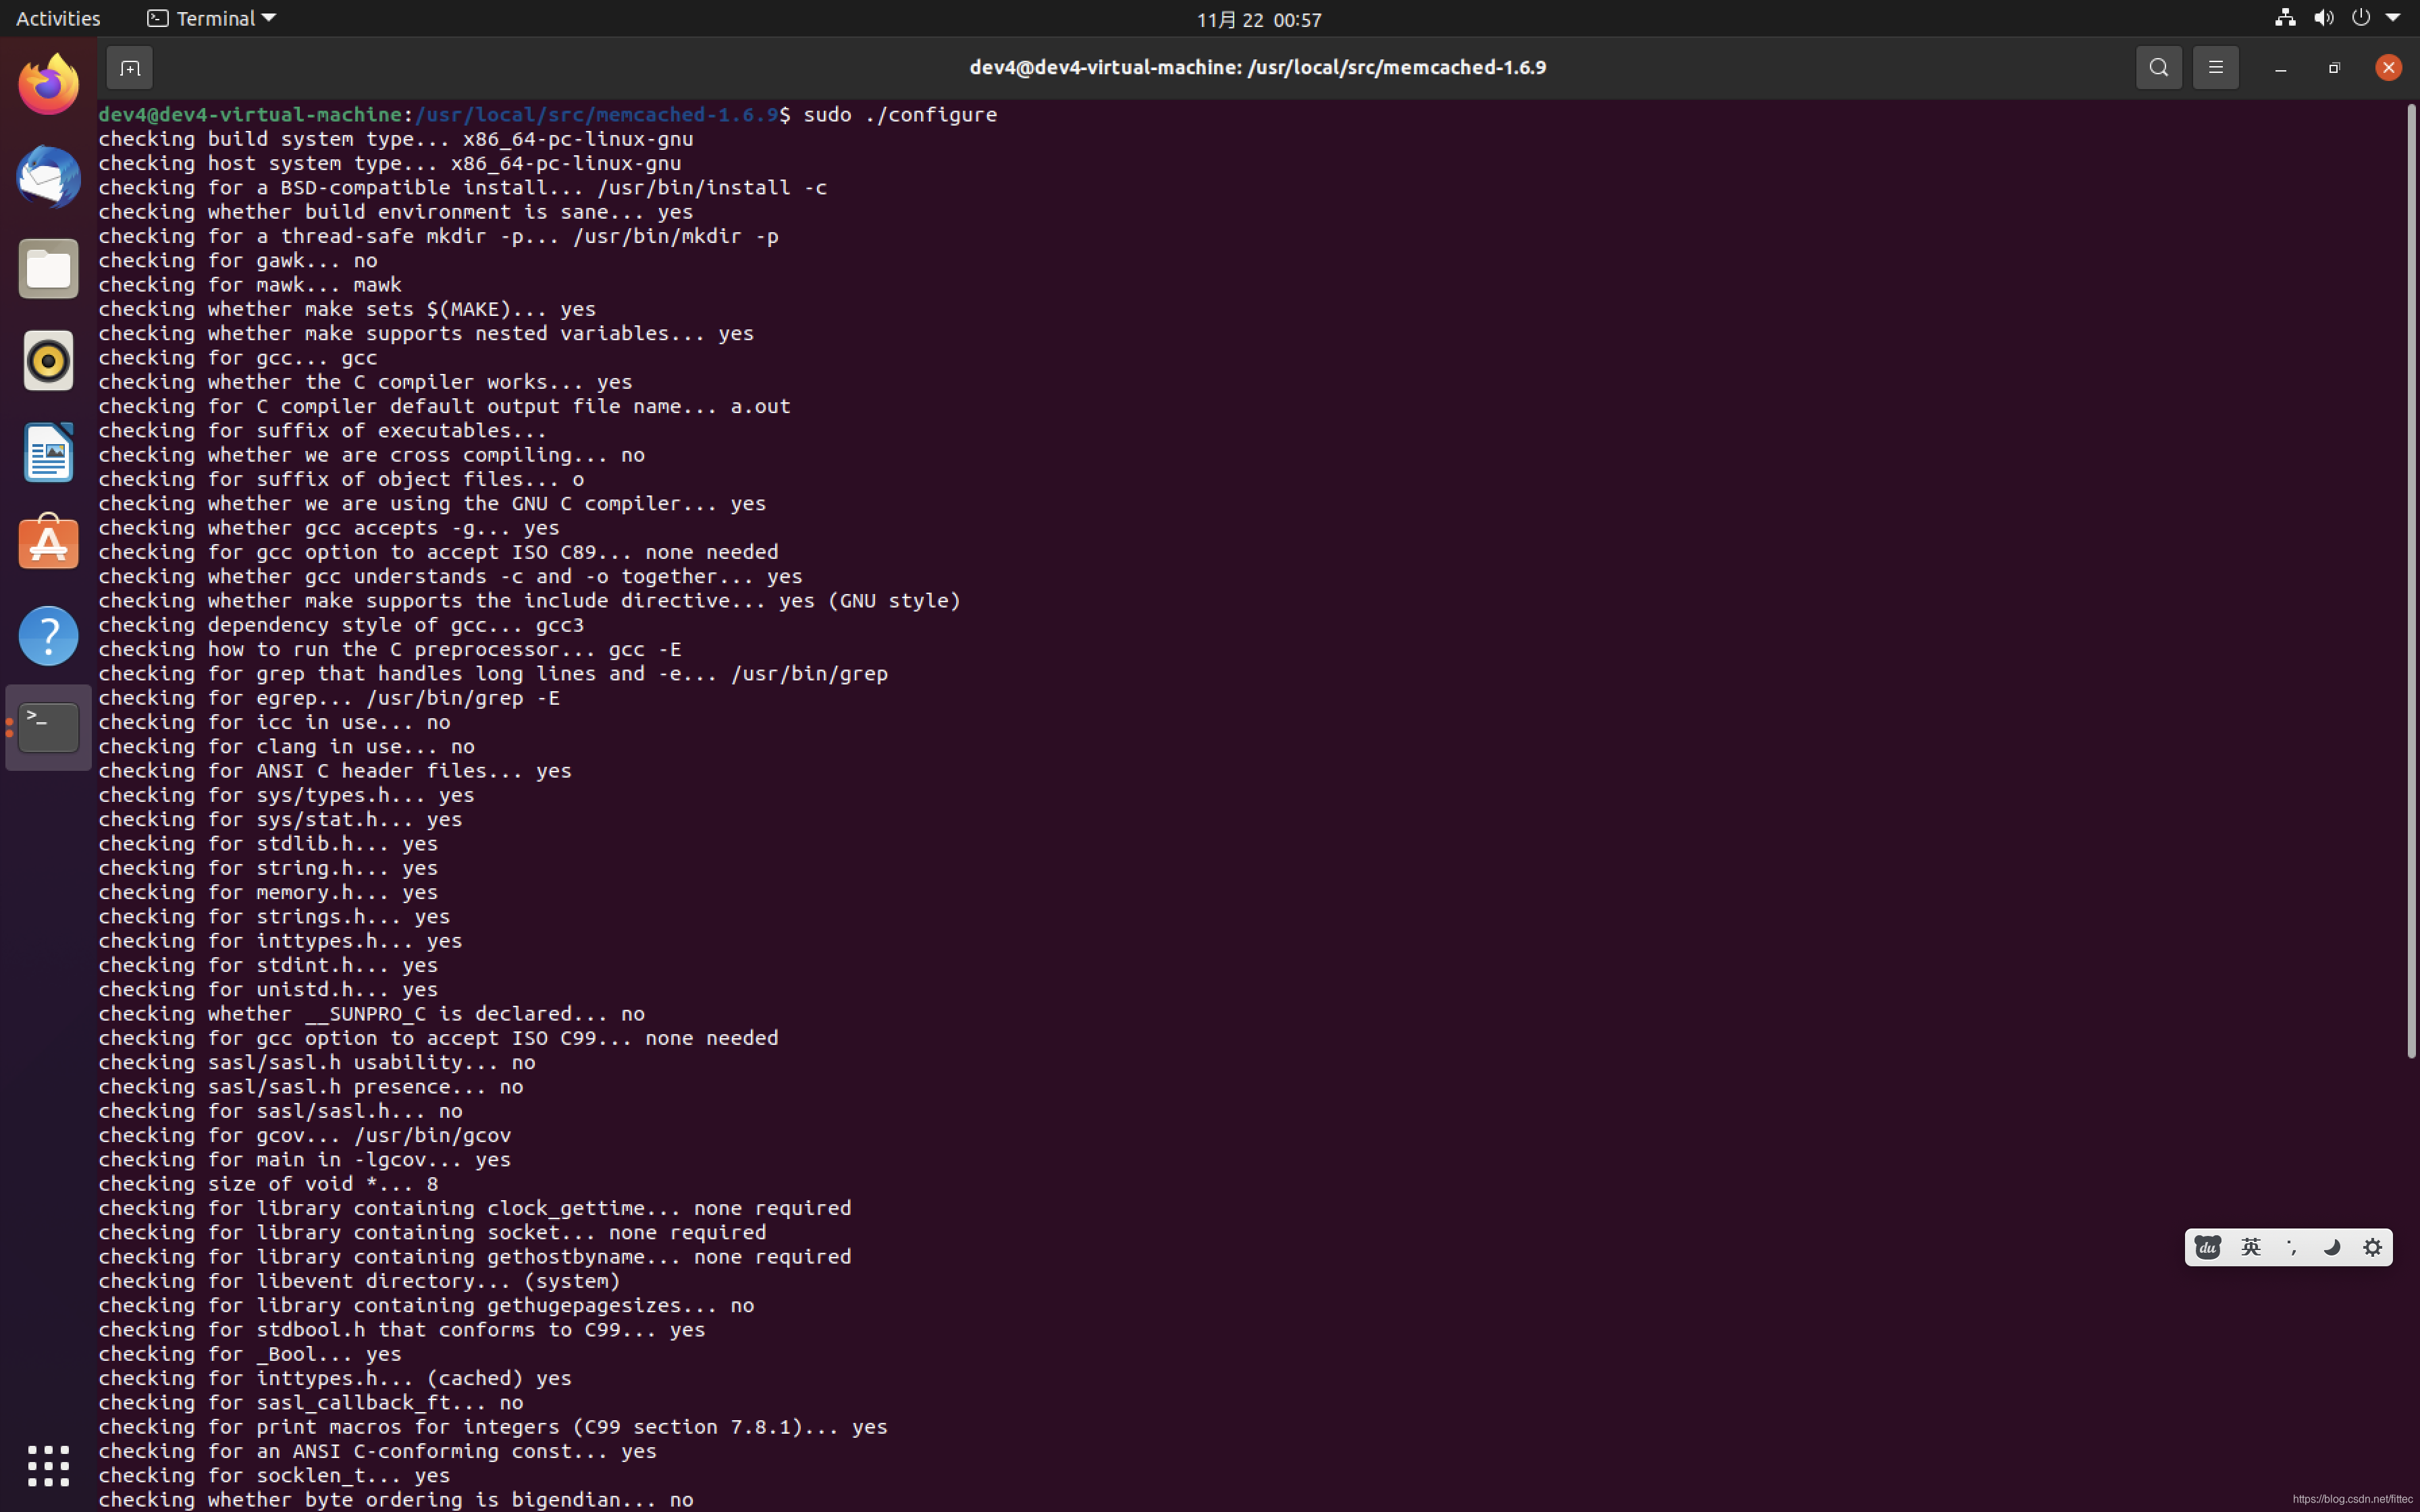This screenshot has height=1512, width=2420.
Task: Launch Rhythmbox music player
Action: click(x=48, y=360)
